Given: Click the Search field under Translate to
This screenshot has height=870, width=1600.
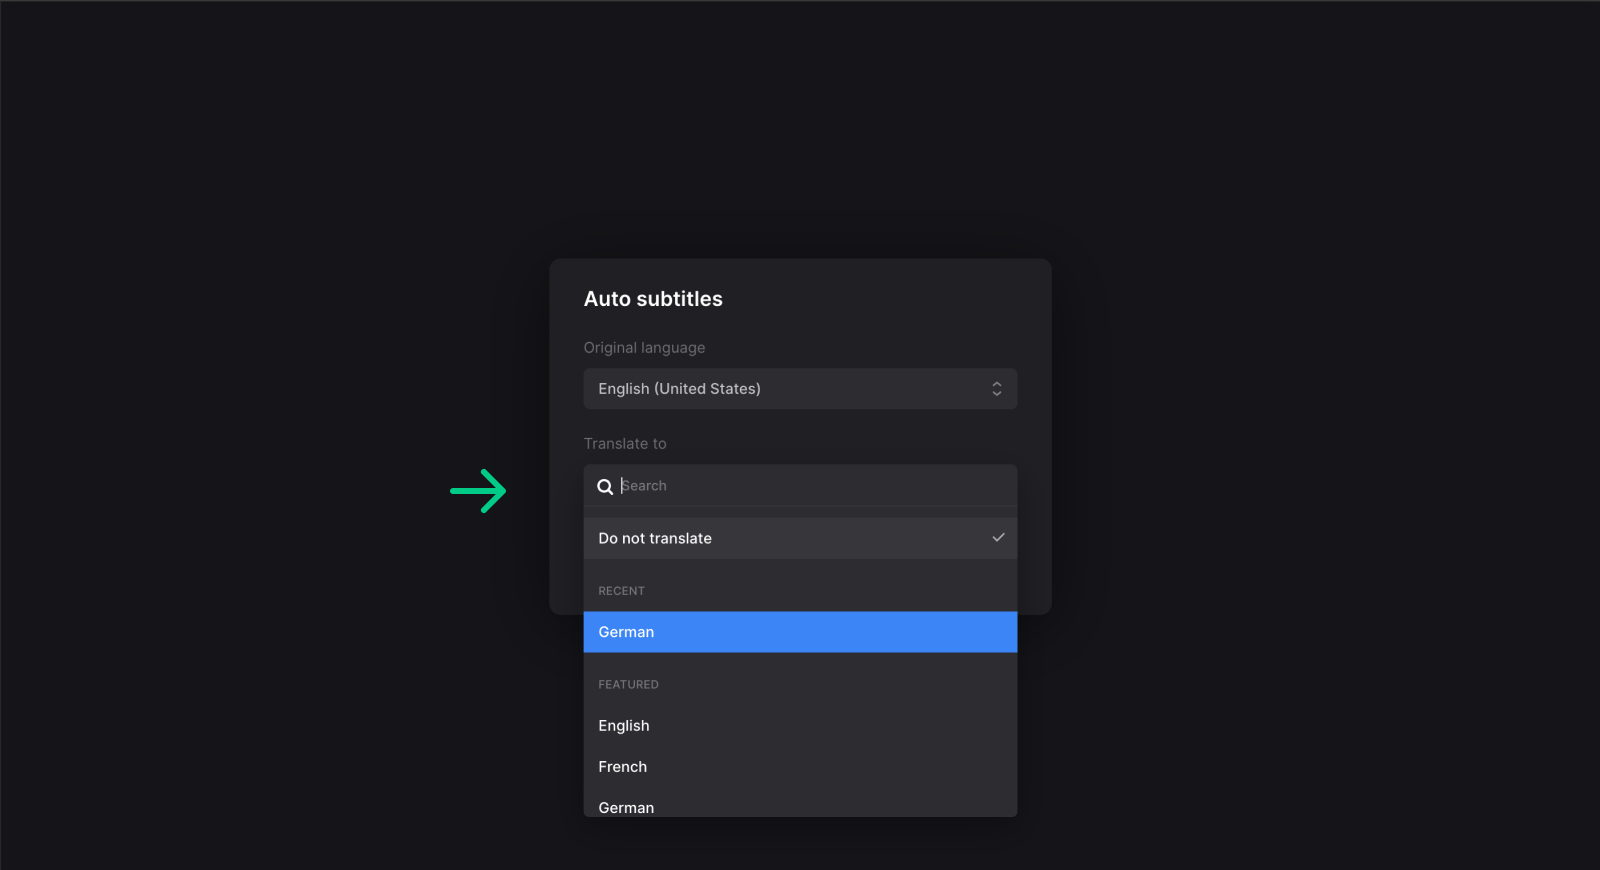Looking at the screenshot, I should (800, 486).
